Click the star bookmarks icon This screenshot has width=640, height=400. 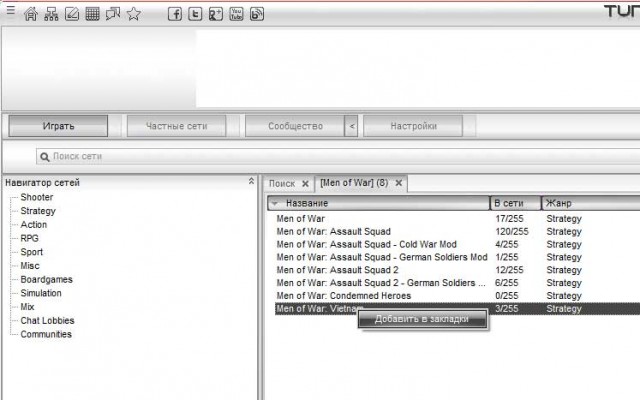tap(133, 14)
